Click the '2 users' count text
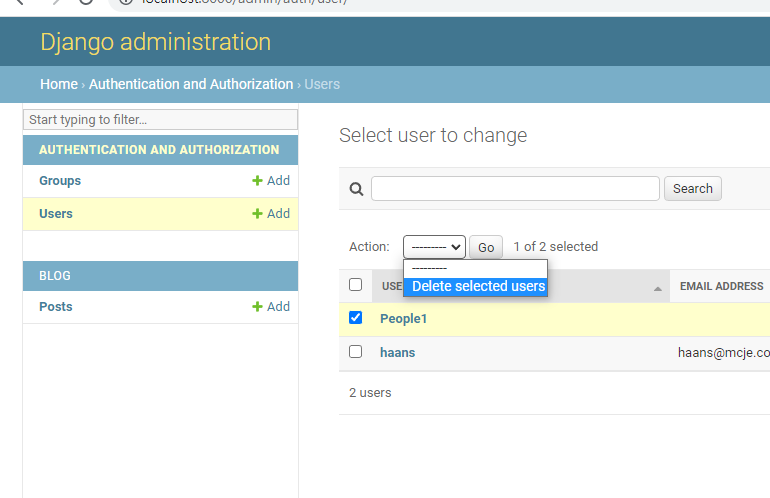The height and width of the screenshot is (498, 770). (x=370, y=393)
